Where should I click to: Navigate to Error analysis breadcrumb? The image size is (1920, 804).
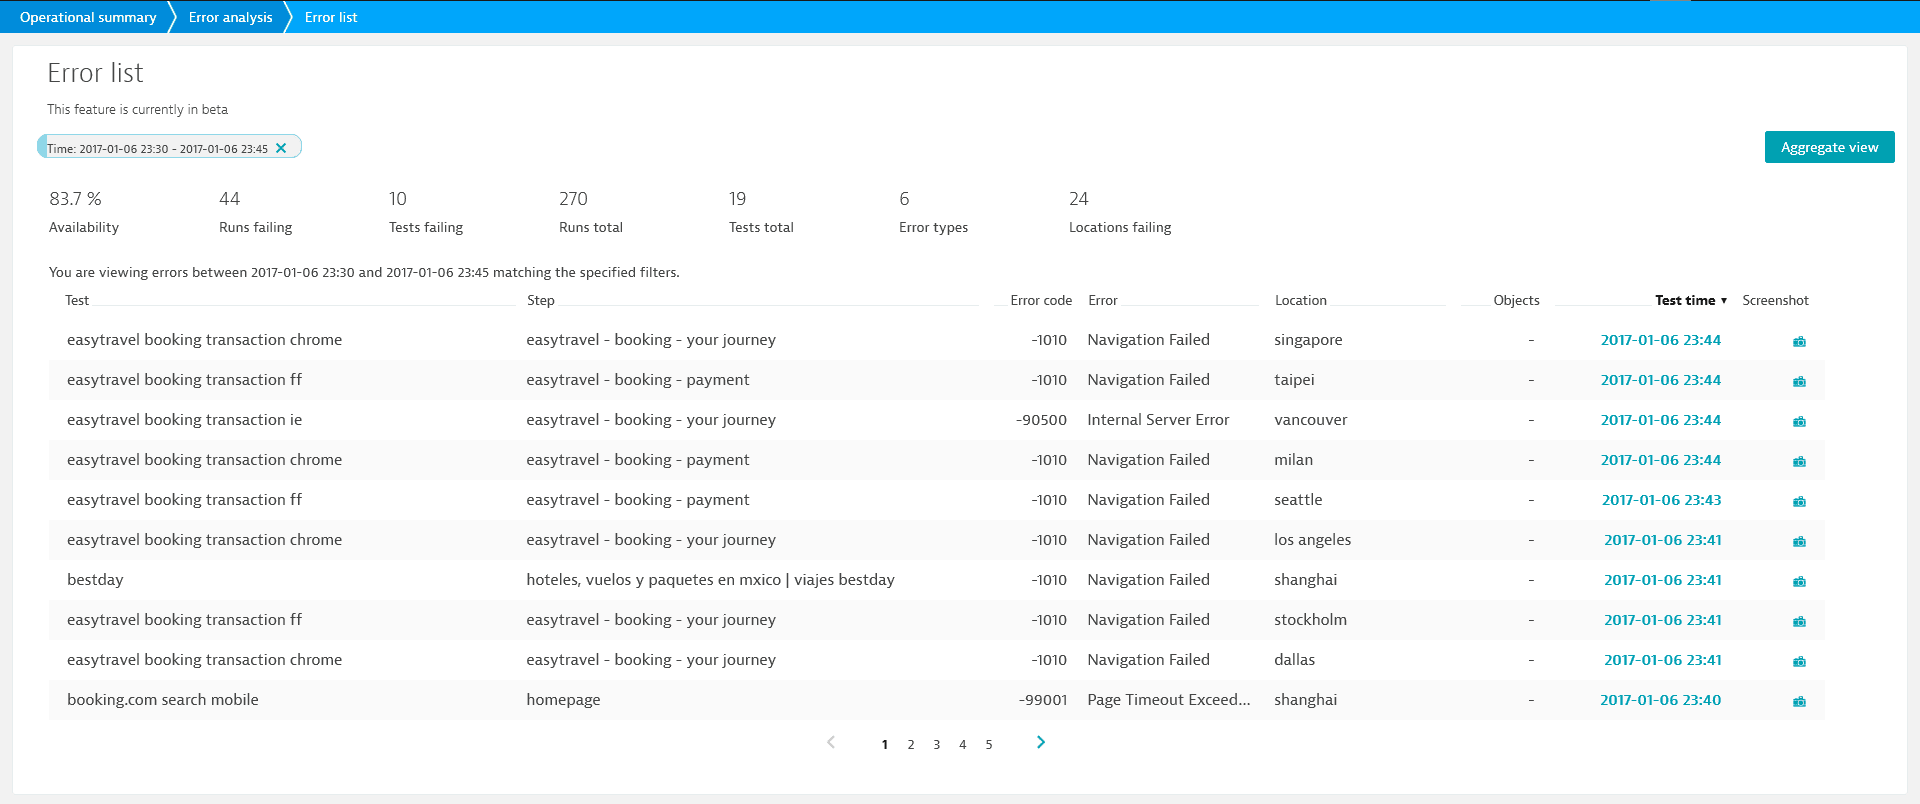(230, 17)
